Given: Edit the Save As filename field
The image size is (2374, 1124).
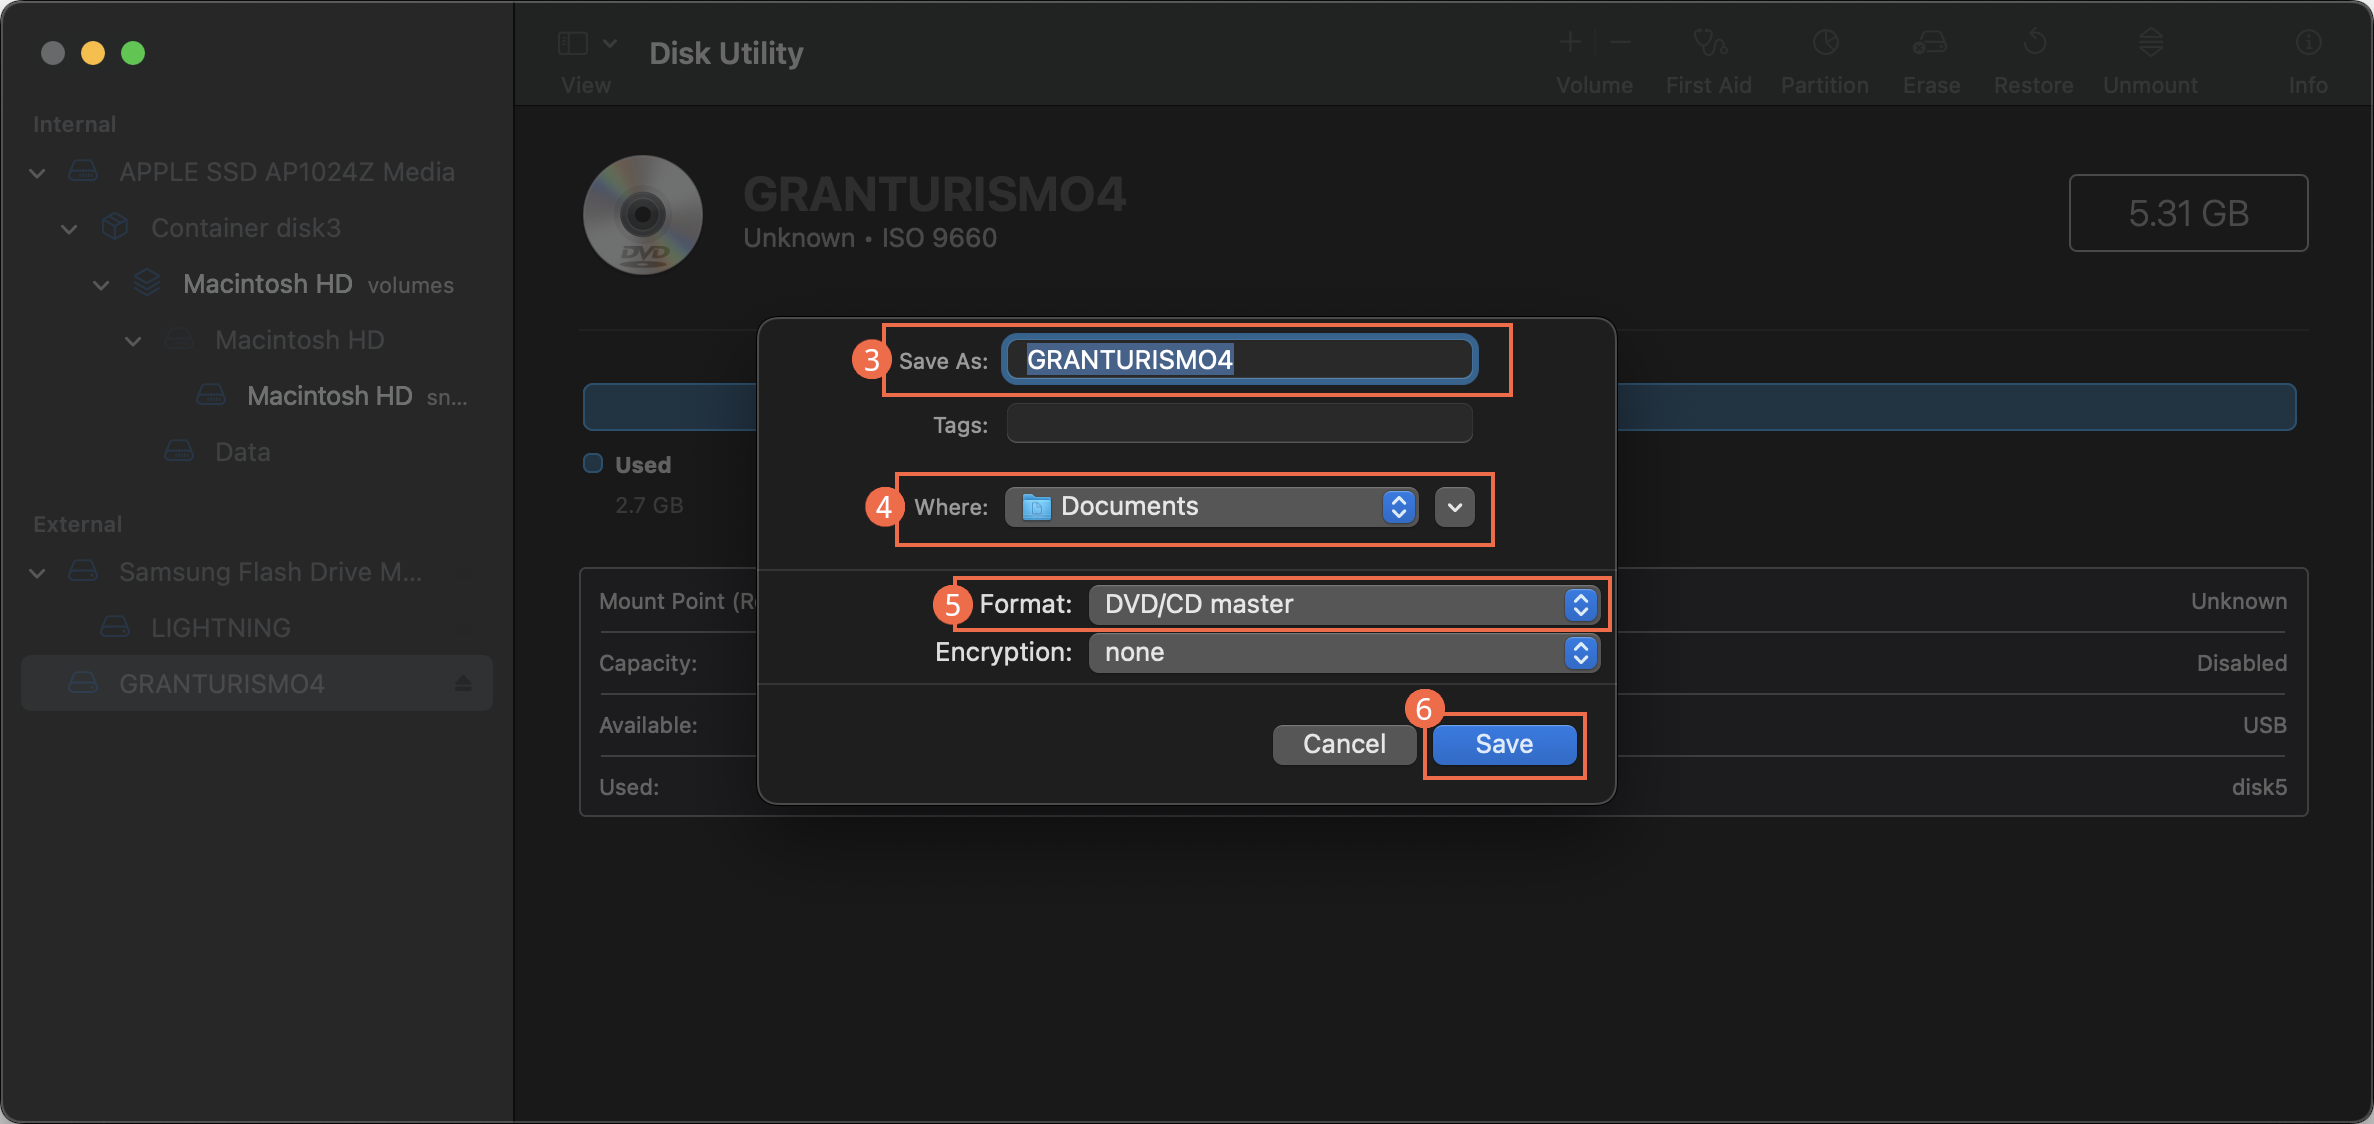Looking at the screenshot, I should point(1238,359).
